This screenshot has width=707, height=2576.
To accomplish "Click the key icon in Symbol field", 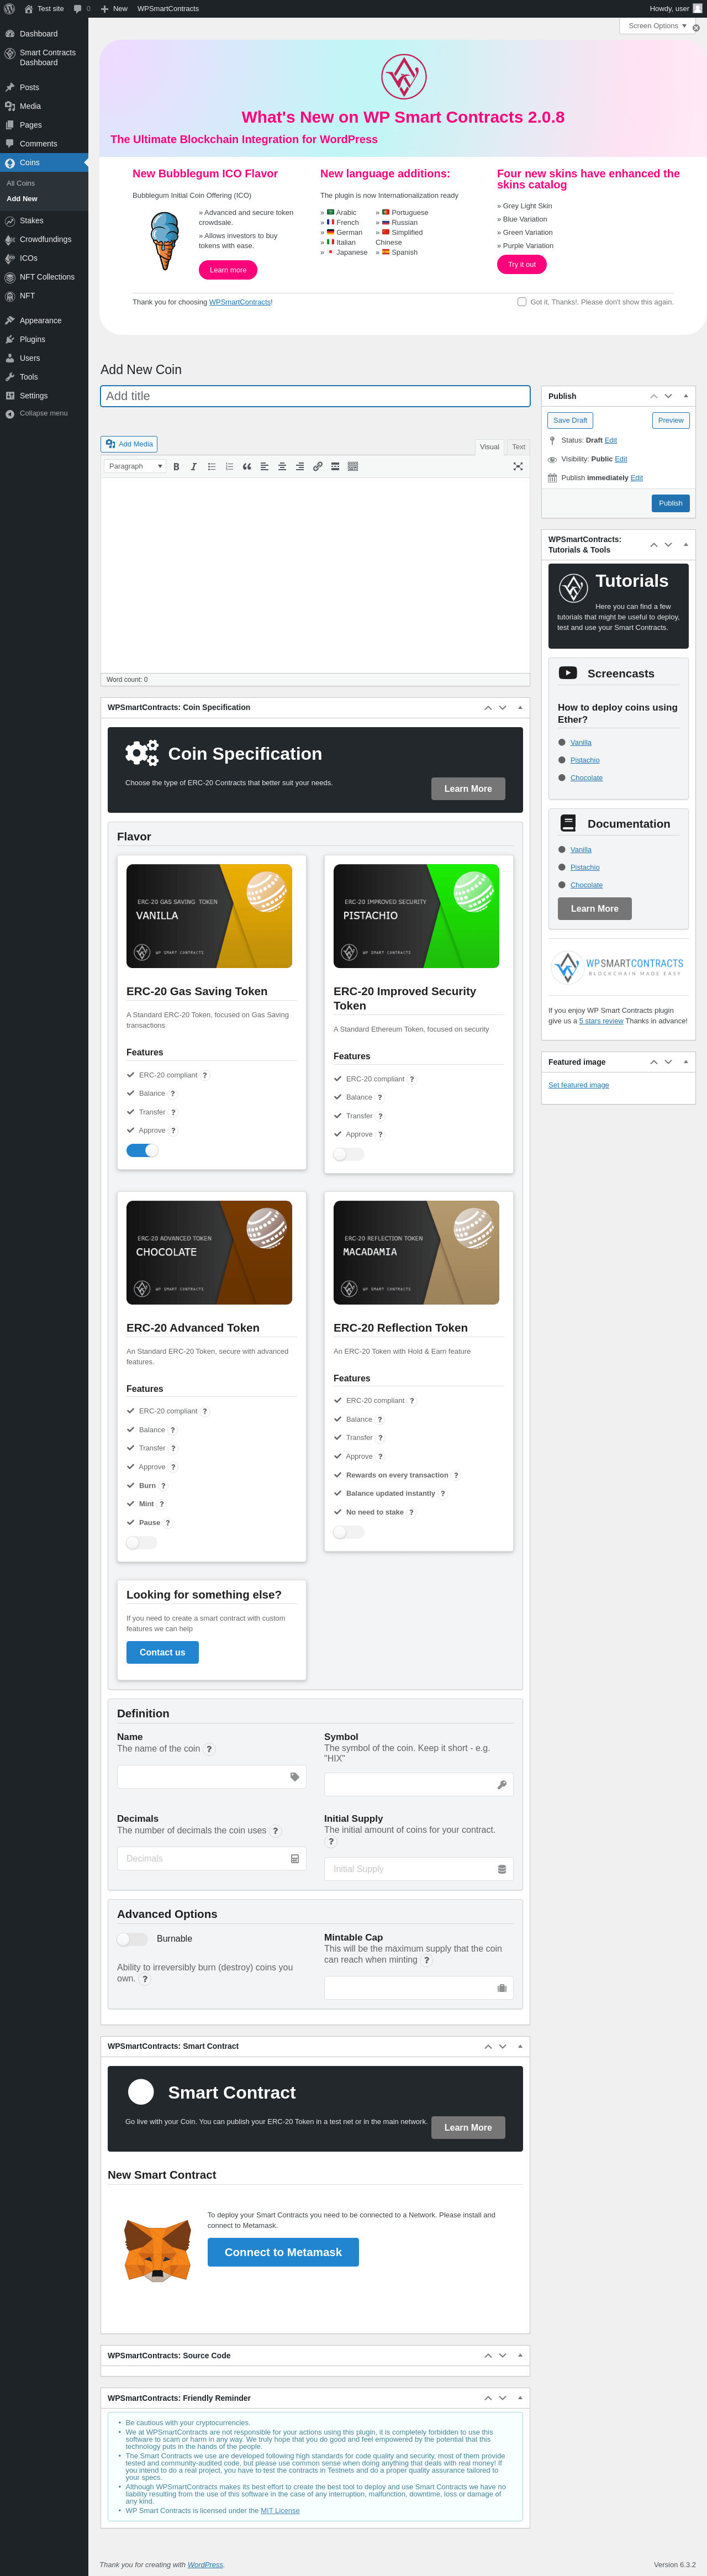I will 502,1785.
